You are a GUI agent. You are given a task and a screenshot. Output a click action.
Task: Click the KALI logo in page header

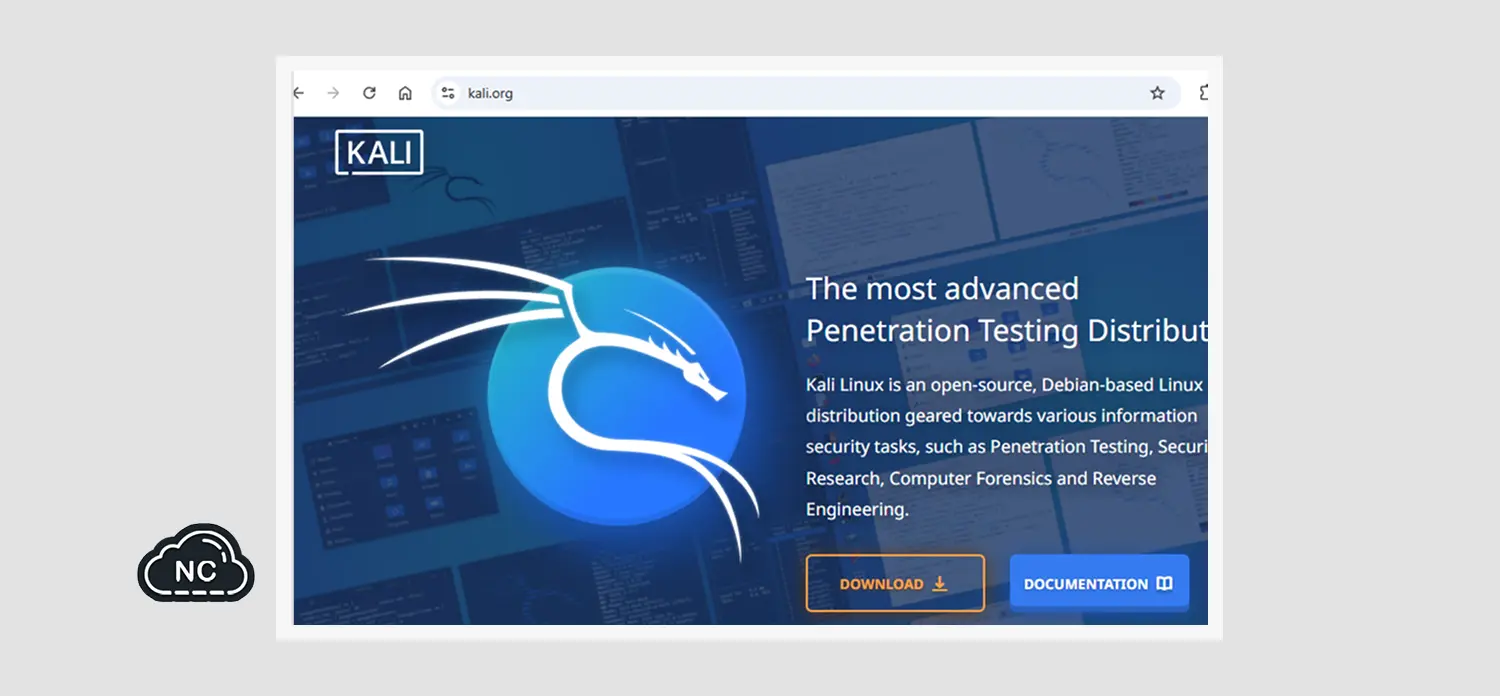click(379, 153)
